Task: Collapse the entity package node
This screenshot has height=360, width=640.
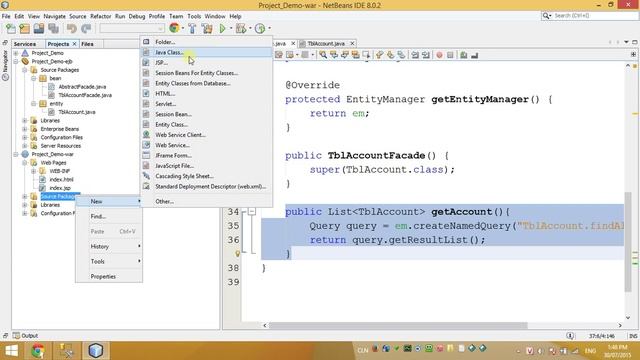Action: (33, 104)
